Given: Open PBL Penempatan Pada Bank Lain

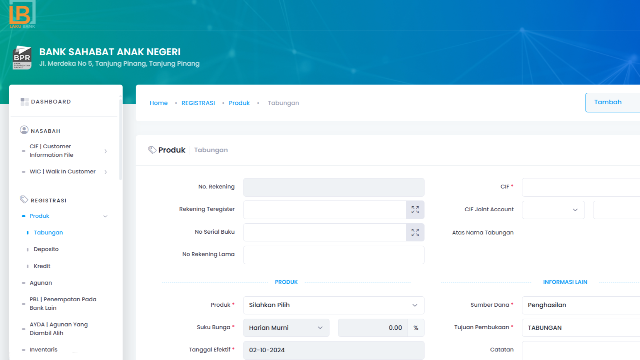Looking at the screenshot, I should click(x=63, y=303).
